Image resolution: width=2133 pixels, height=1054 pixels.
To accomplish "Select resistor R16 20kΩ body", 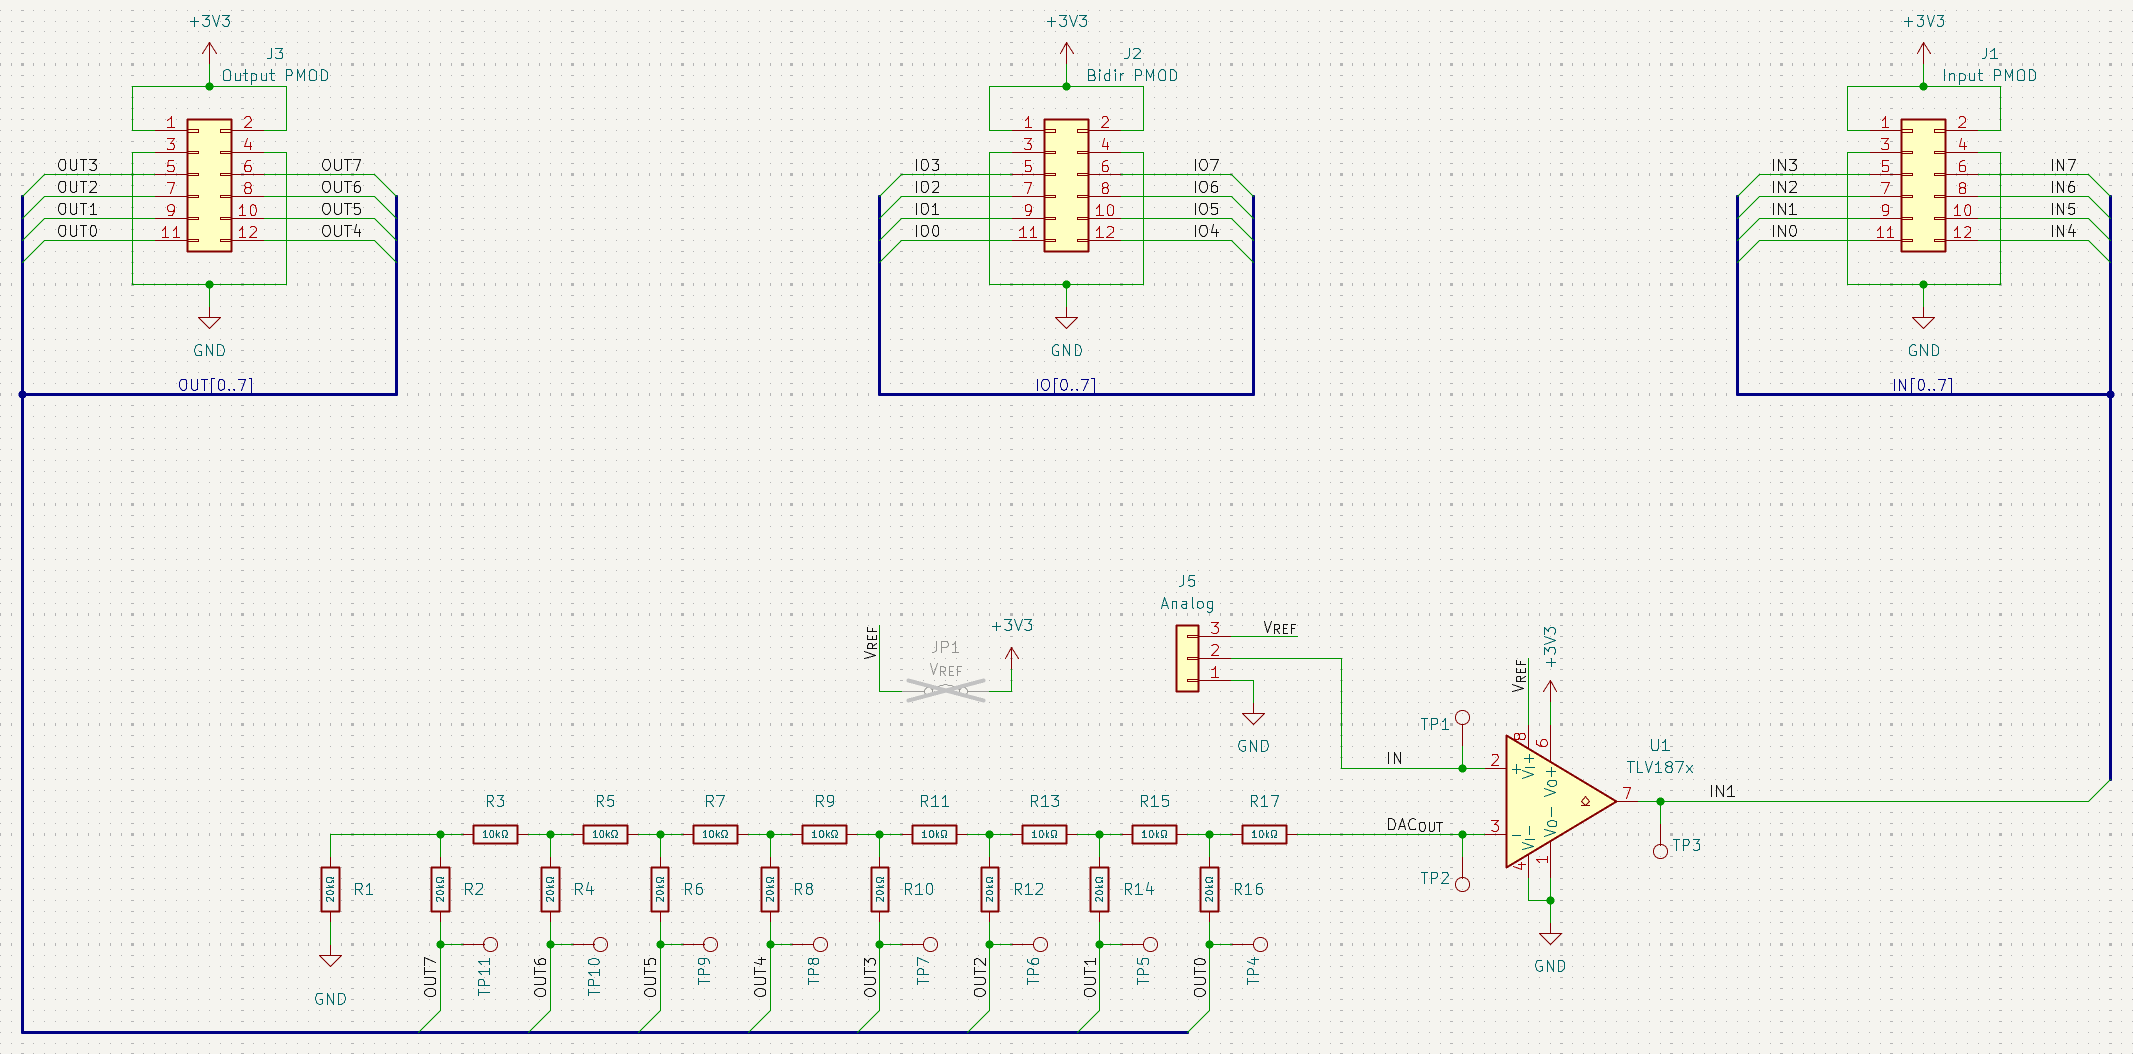I will [x=1209, y=889].
